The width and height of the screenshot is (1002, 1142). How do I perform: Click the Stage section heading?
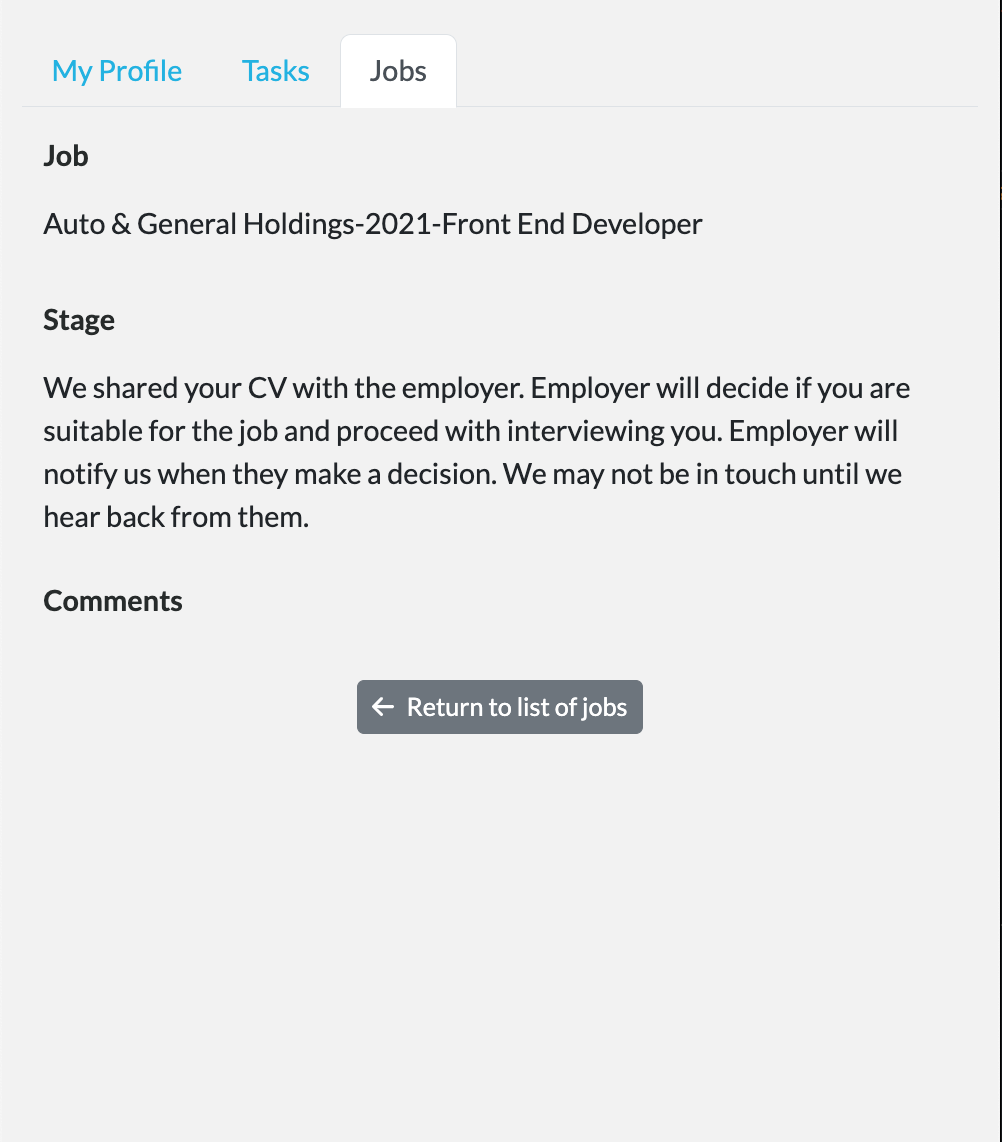(x=79, y=319)
